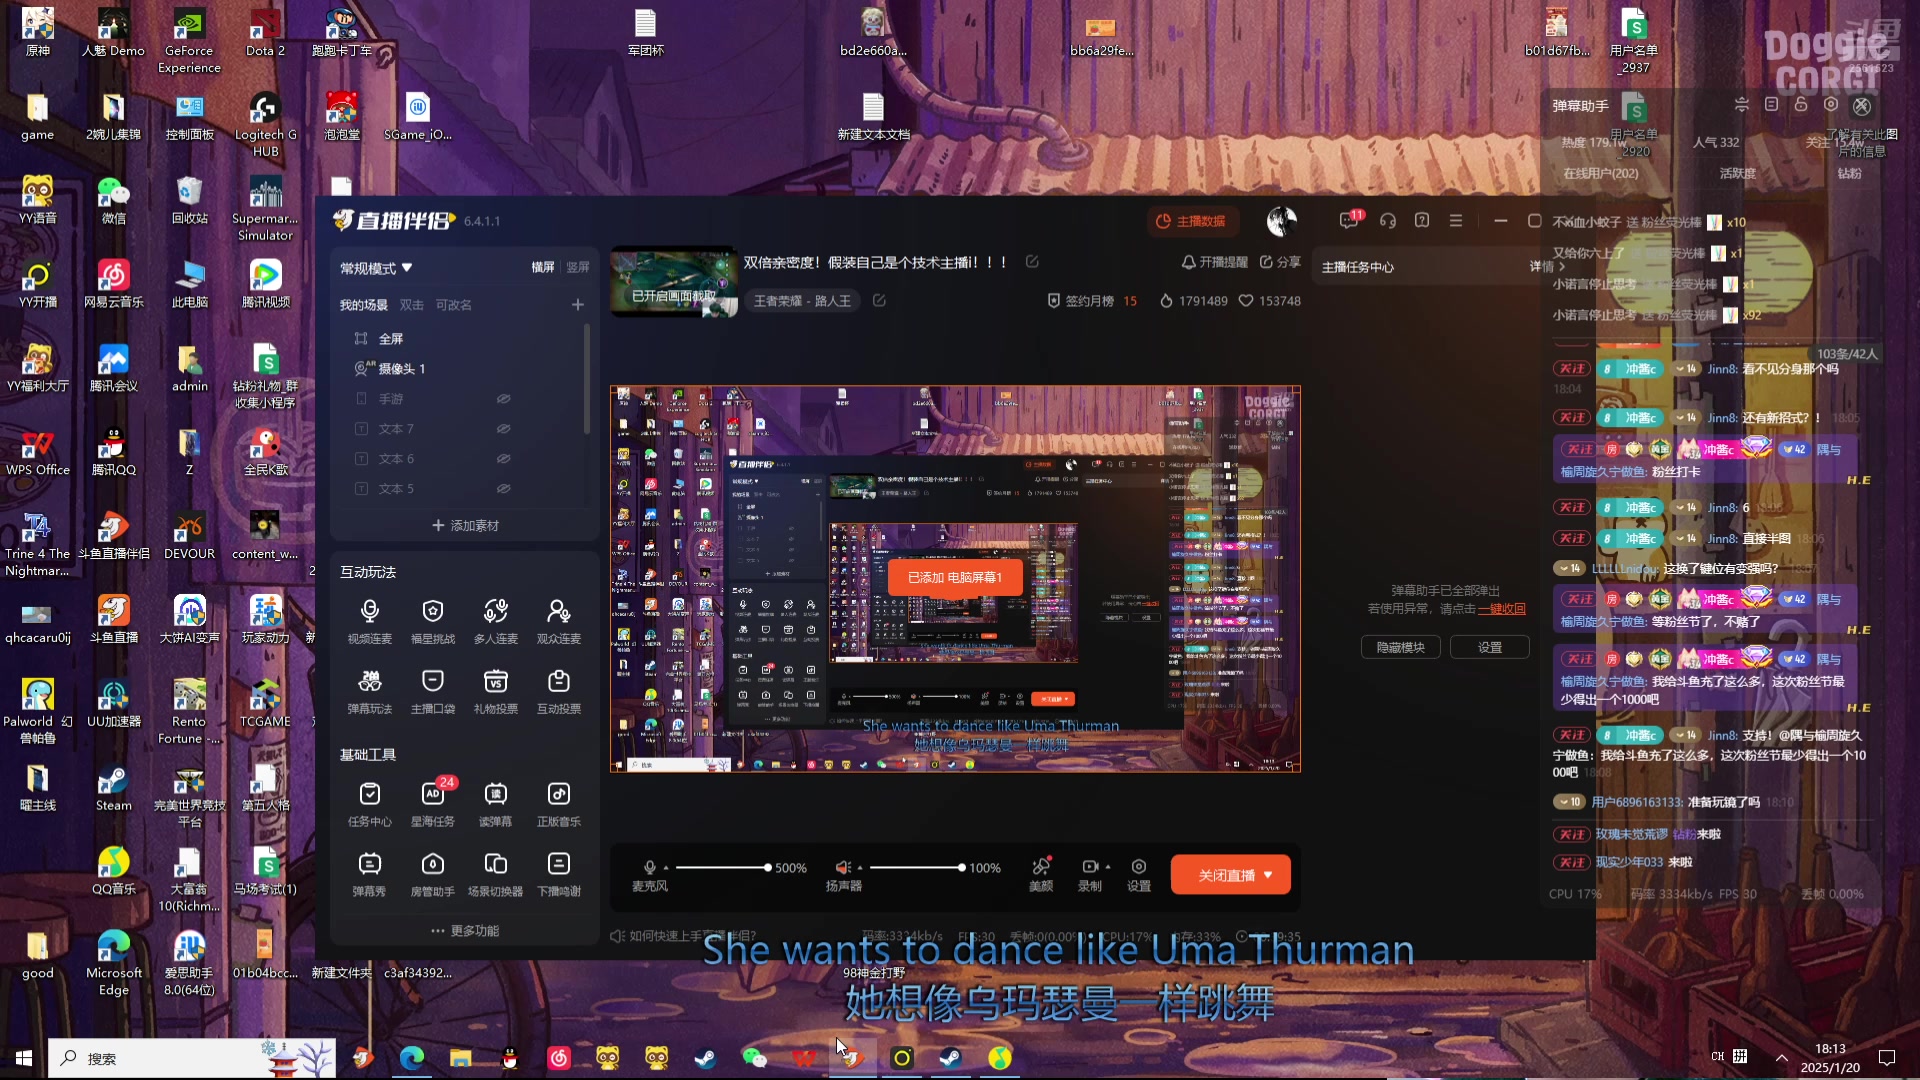Open 观众连麦 audience mic link
Image resolution: width=1920 pixels, height=1080 pixels.
[558, 621]
